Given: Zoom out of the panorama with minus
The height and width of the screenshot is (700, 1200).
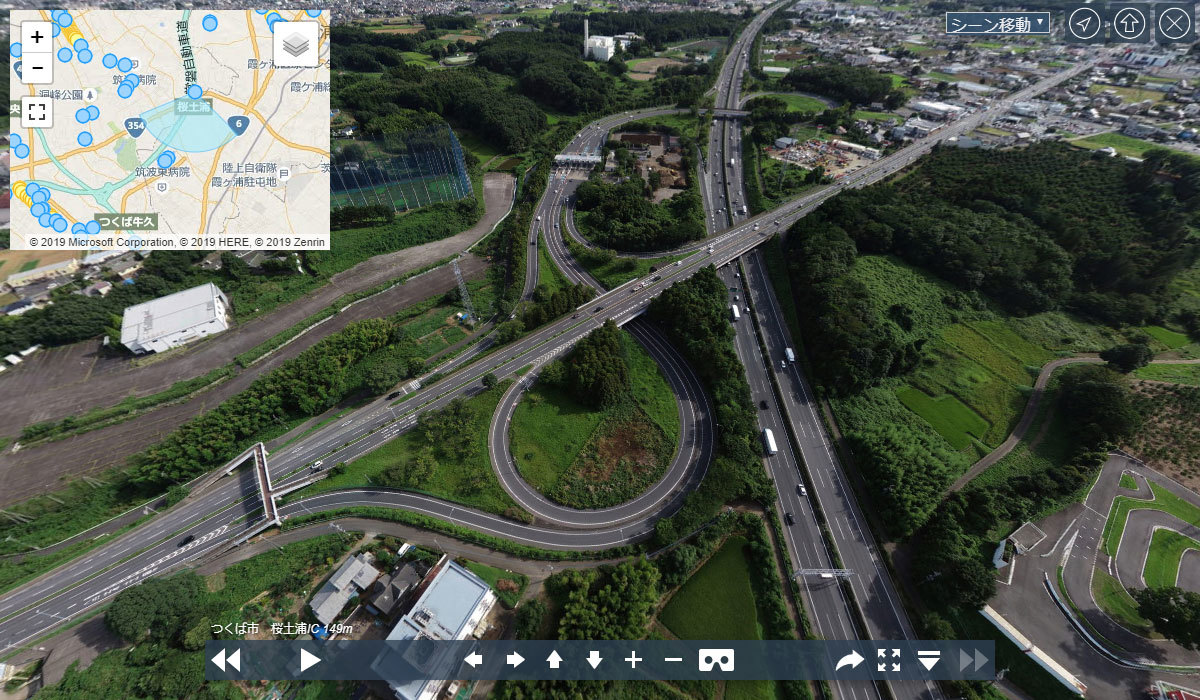Looking at the screenshot, I should [x=674, y=660].
